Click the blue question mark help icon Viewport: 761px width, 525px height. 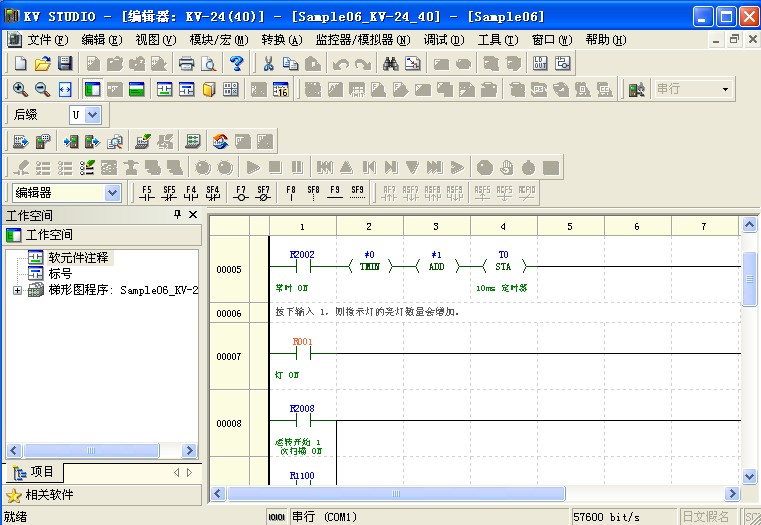(x=236, y=63)
